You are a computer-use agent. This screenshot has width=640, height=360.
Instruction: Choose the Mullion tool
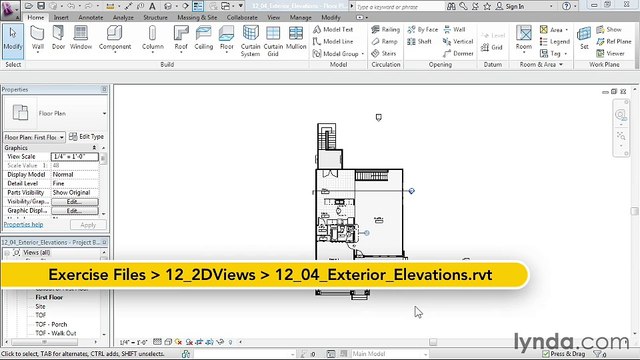tap(296, 38)
